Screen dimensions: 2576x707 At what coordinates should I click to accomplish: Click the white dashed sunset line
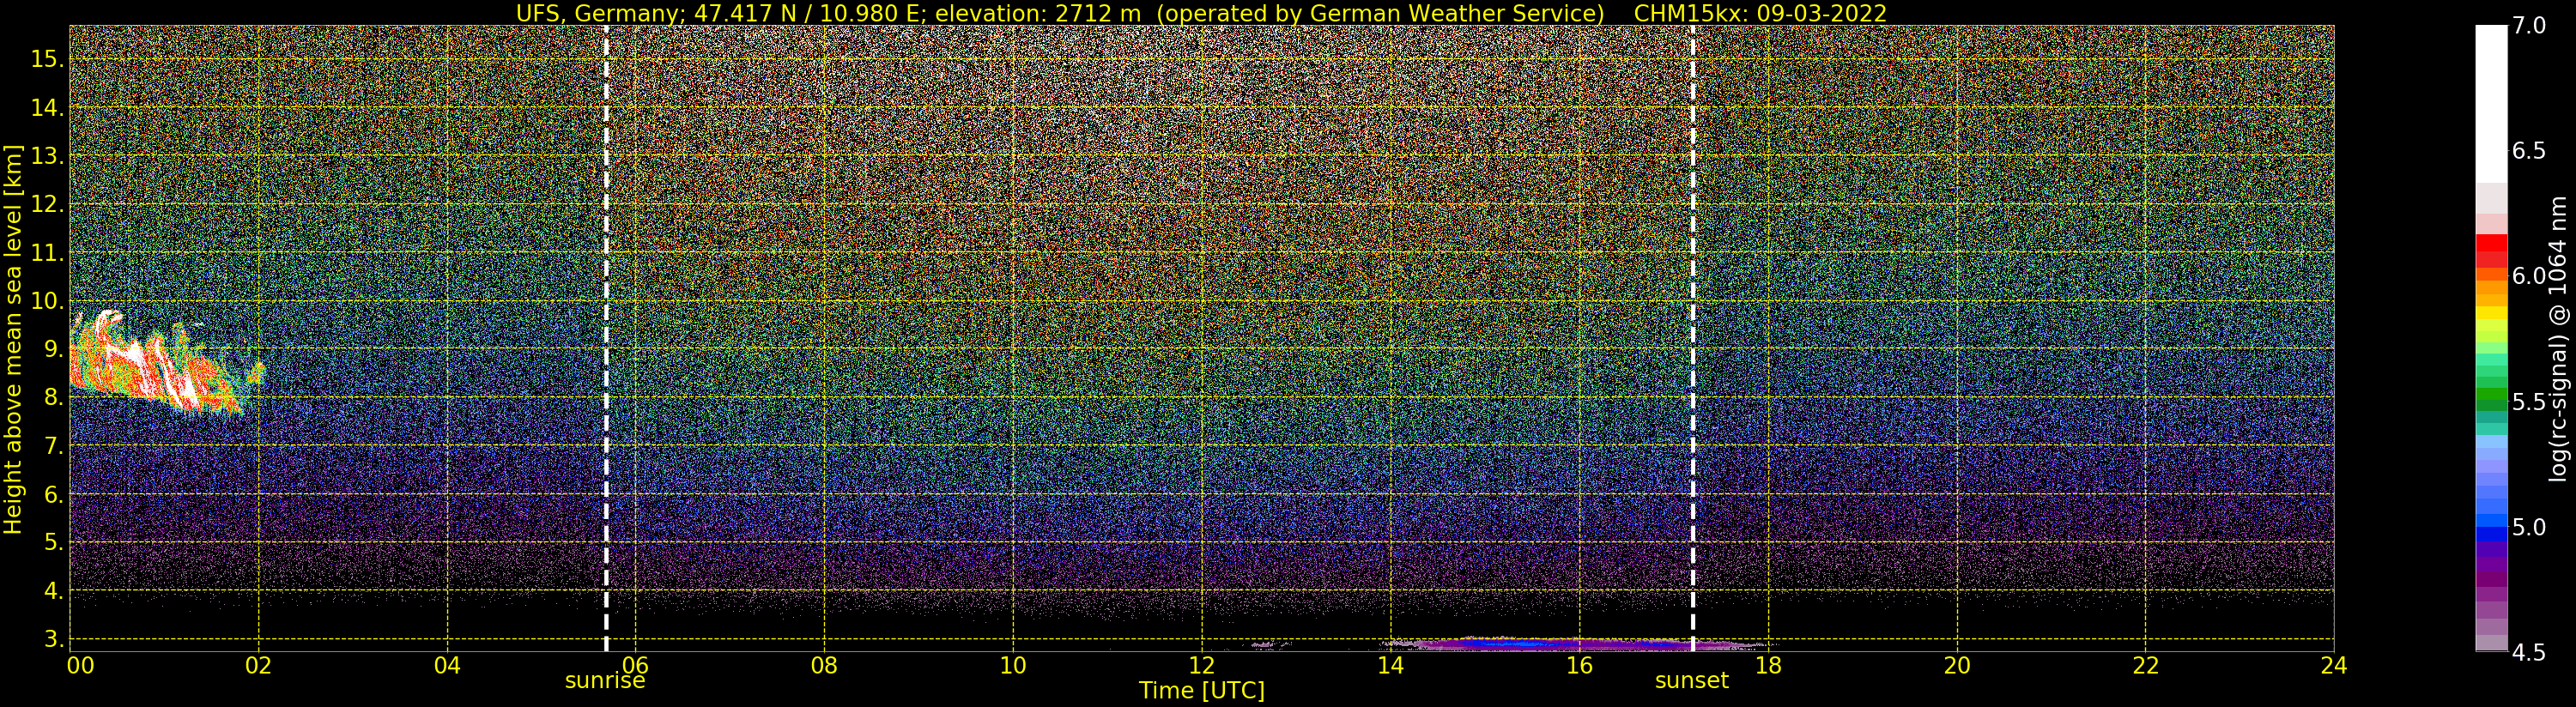[1693, 338]
